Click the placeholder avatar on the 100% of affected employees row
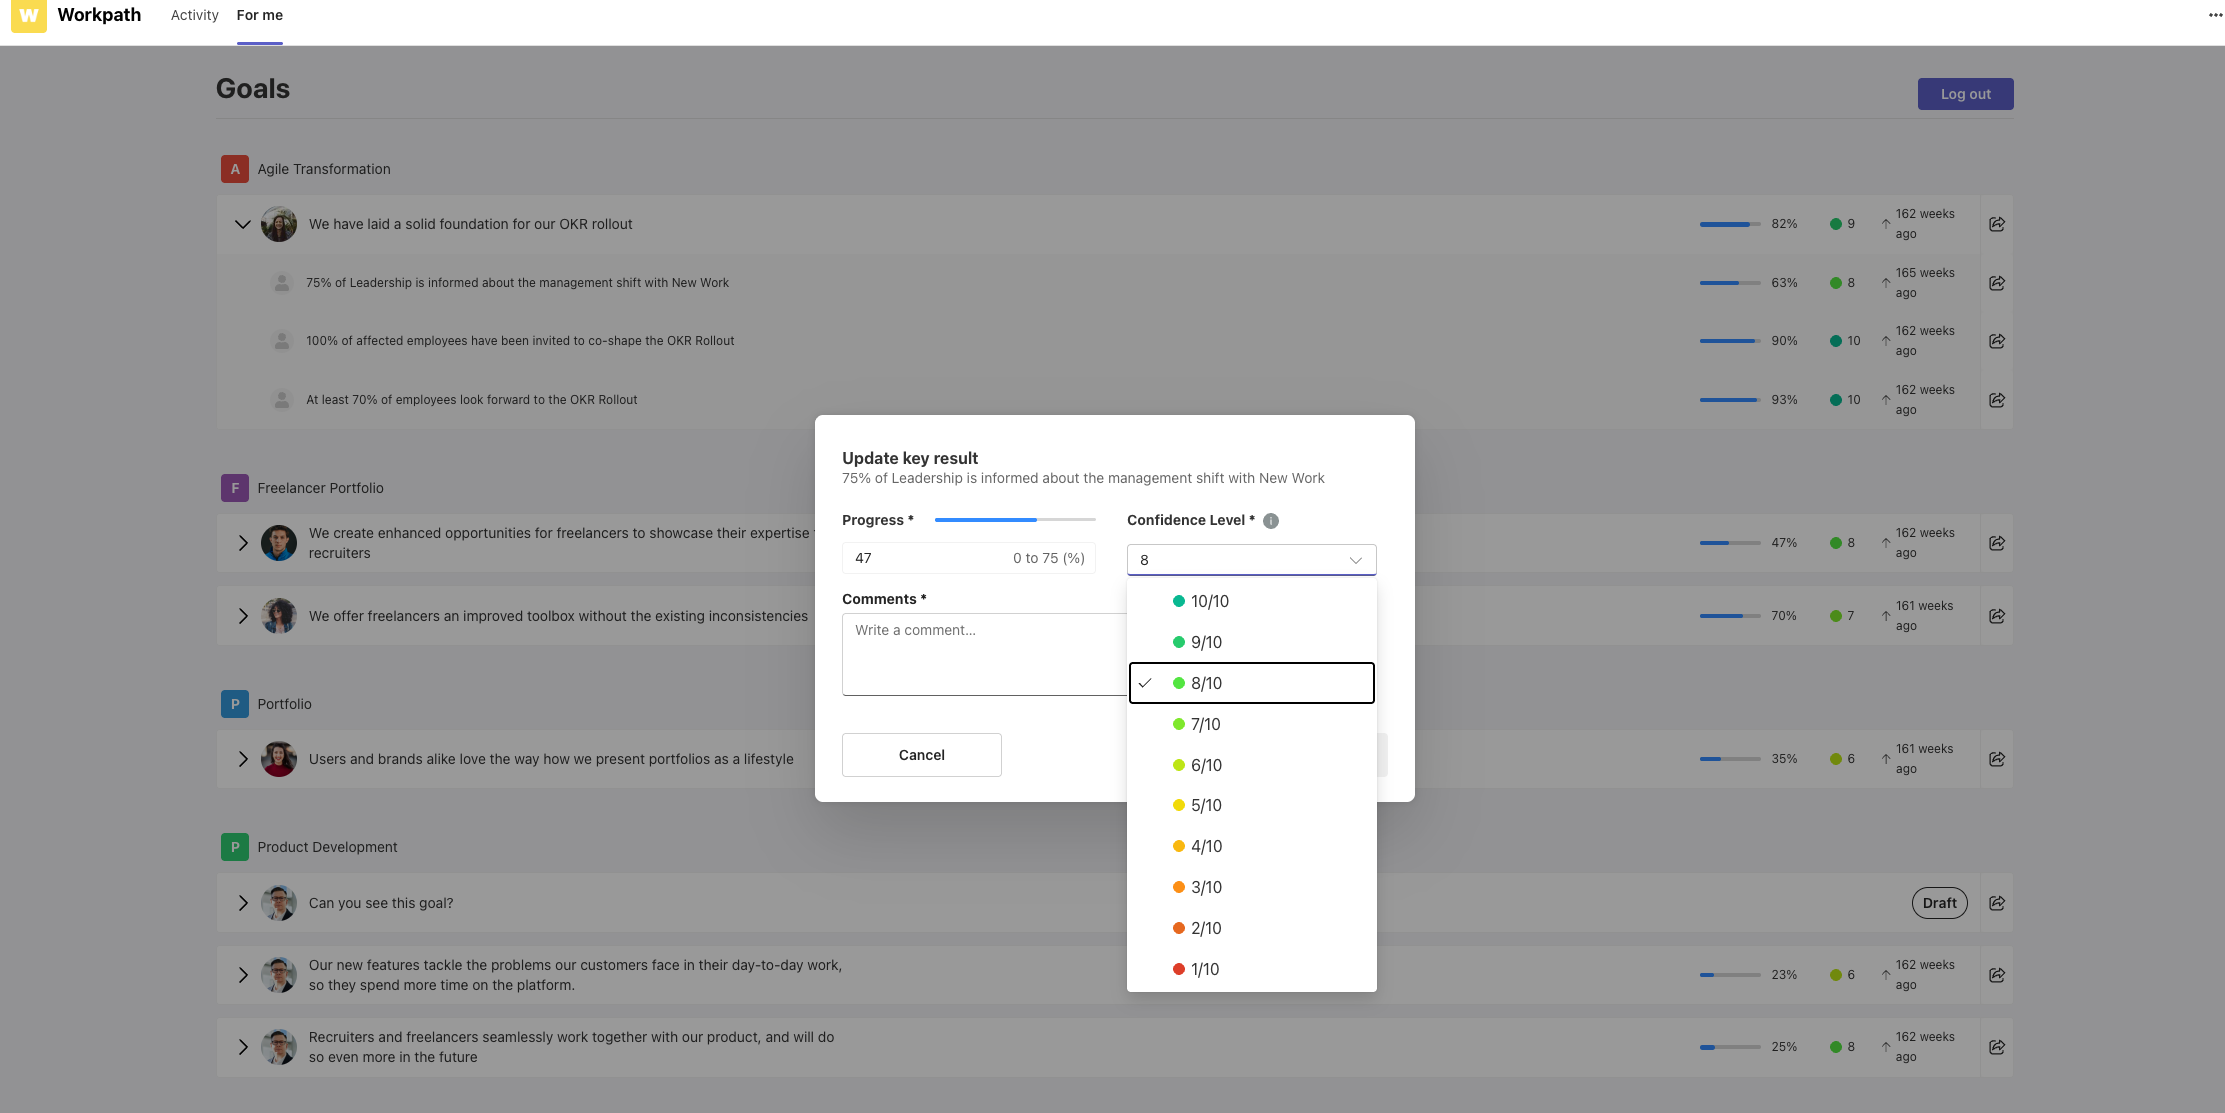Viewport: 2225px width, 1113px height. click(x=282, y=341)
